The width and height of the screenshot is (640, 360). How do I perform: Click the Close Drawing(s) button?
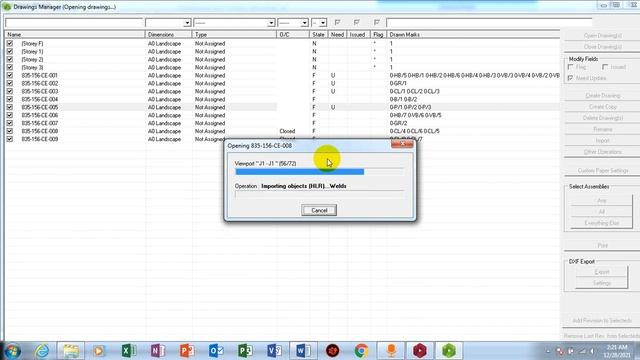pyautogui.click(x=602, y=47)
